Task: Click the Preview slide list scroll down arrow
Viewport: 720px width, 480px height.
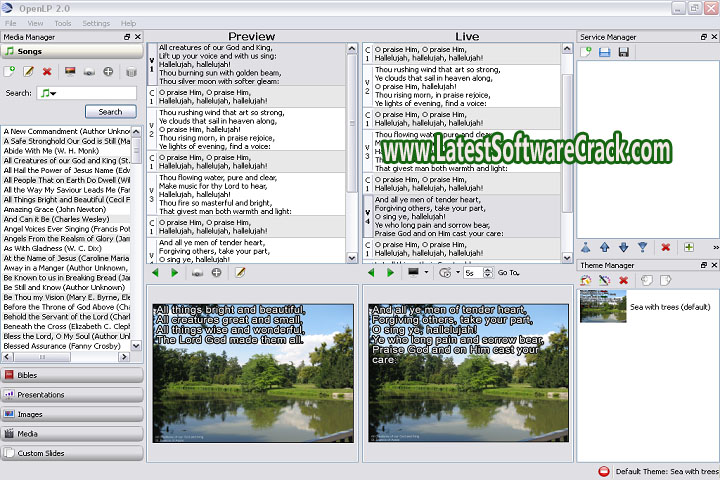Action: click(x=352, y=258)
